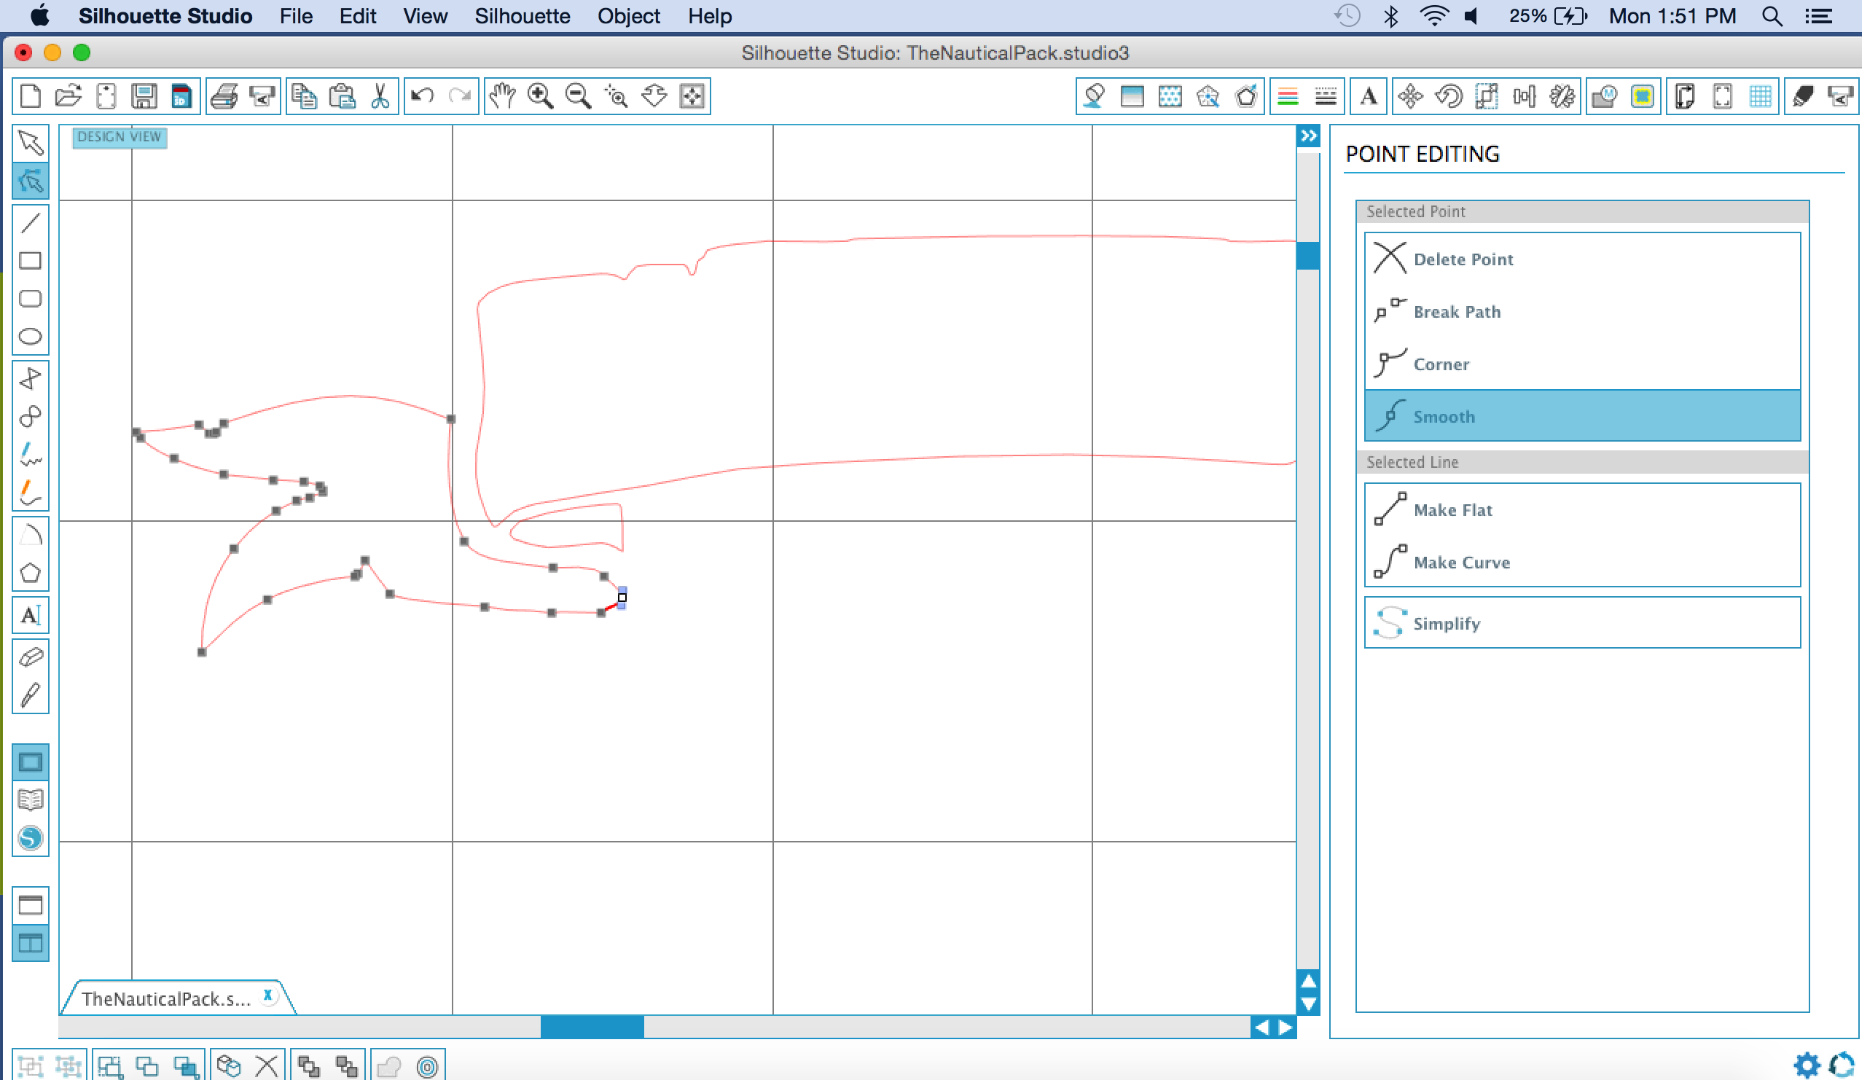The height and width of the screenshot is (1080, 1862).
Task: Click Simplify
Action: [1582, 623]
